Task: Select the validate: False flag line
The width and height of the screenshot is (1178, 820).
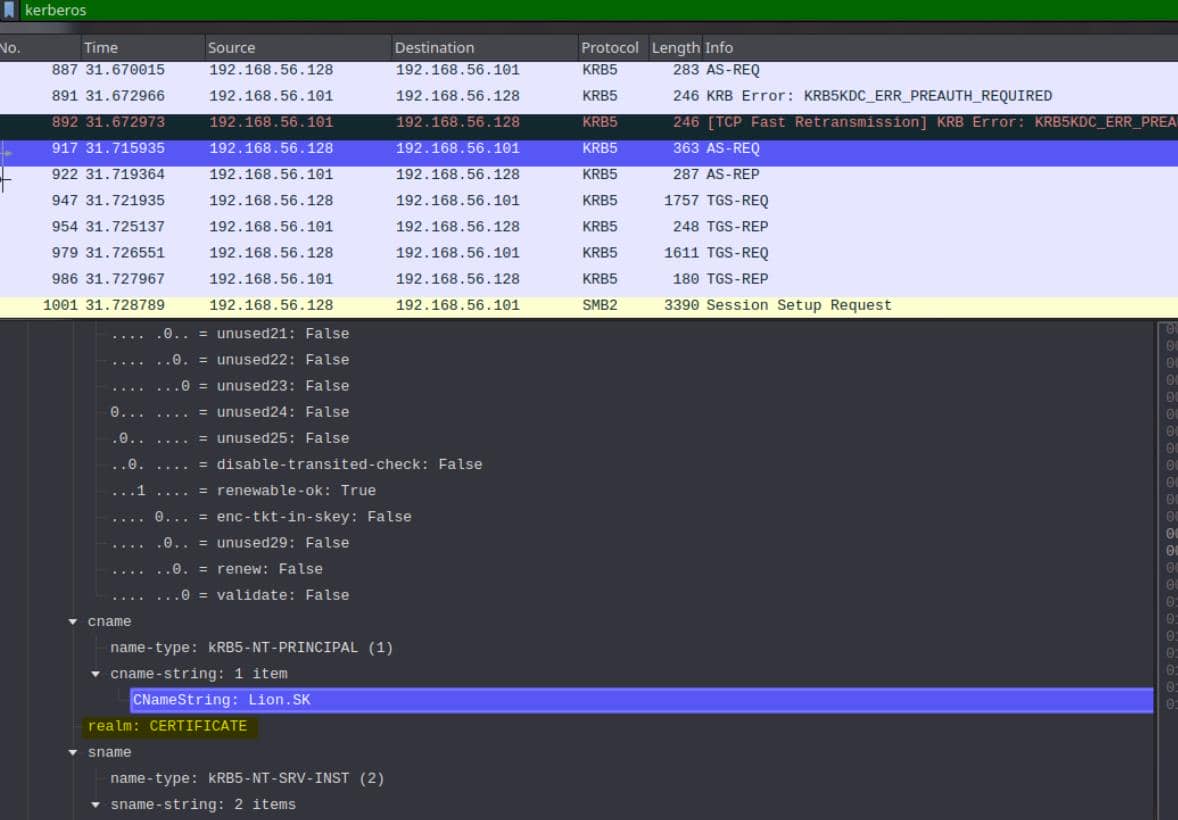Action: click(x=230, y=595)
